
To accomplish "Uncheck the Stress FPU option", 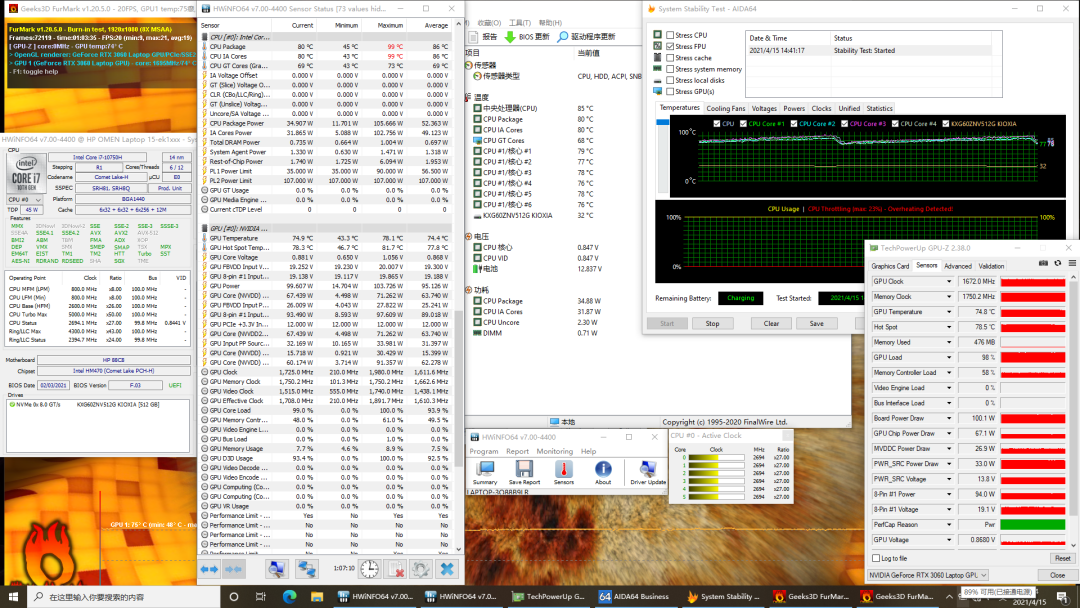I will [x=671, y=46].
